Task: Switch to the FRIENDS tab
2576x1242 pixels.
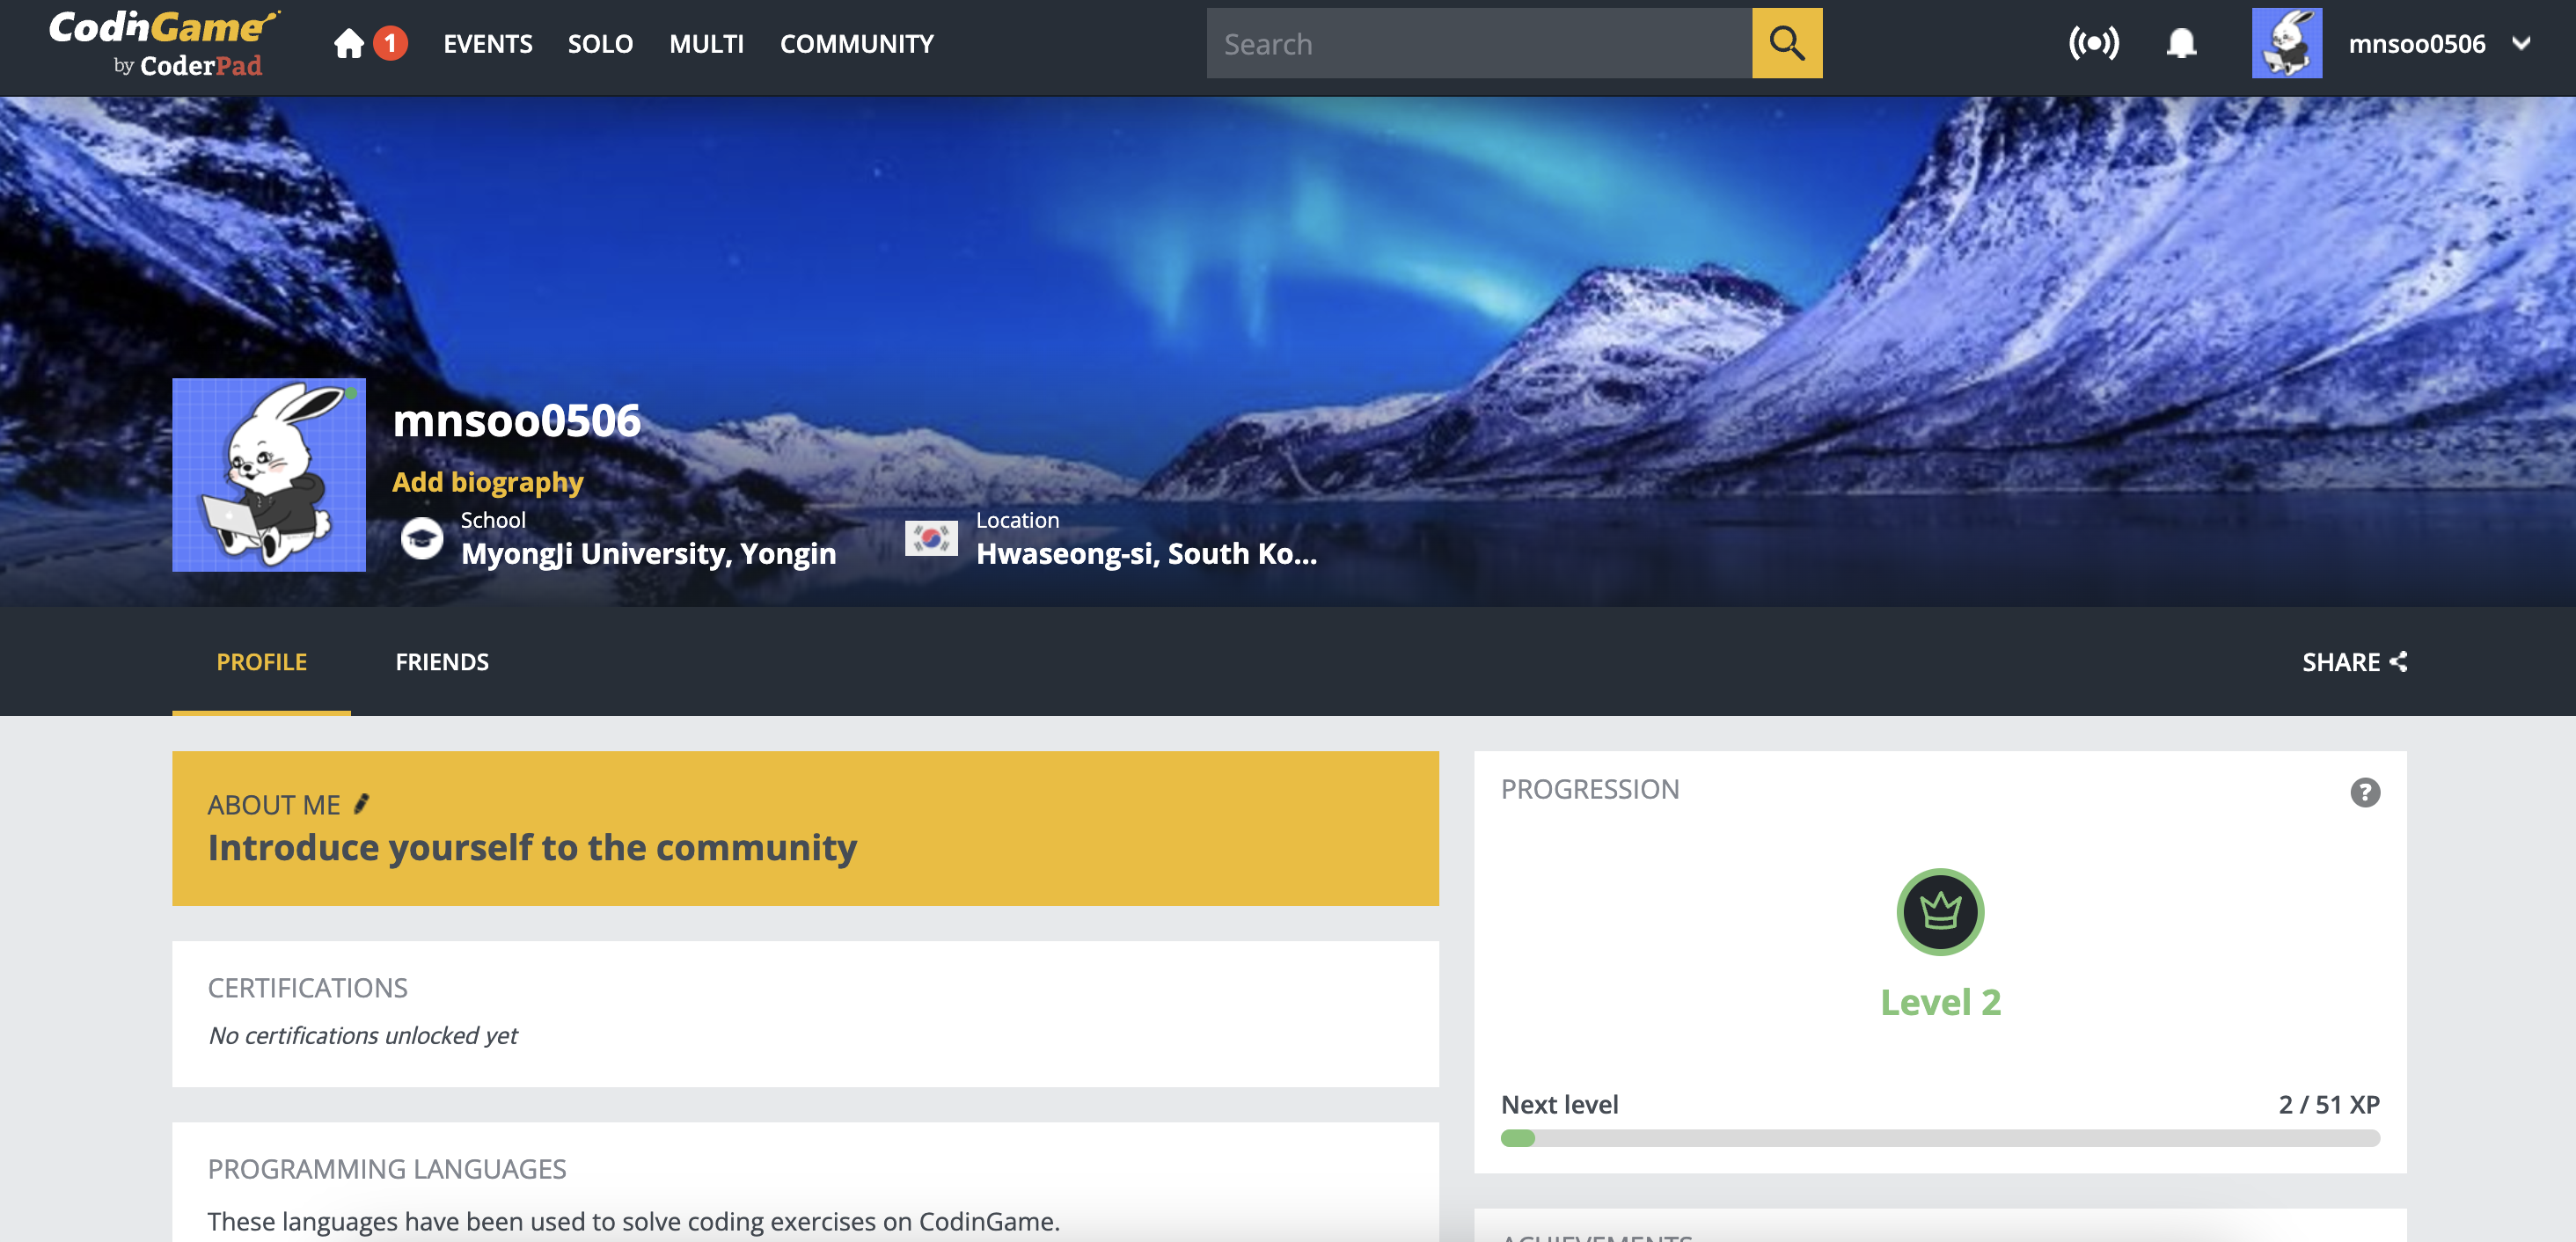Action: 442,661
